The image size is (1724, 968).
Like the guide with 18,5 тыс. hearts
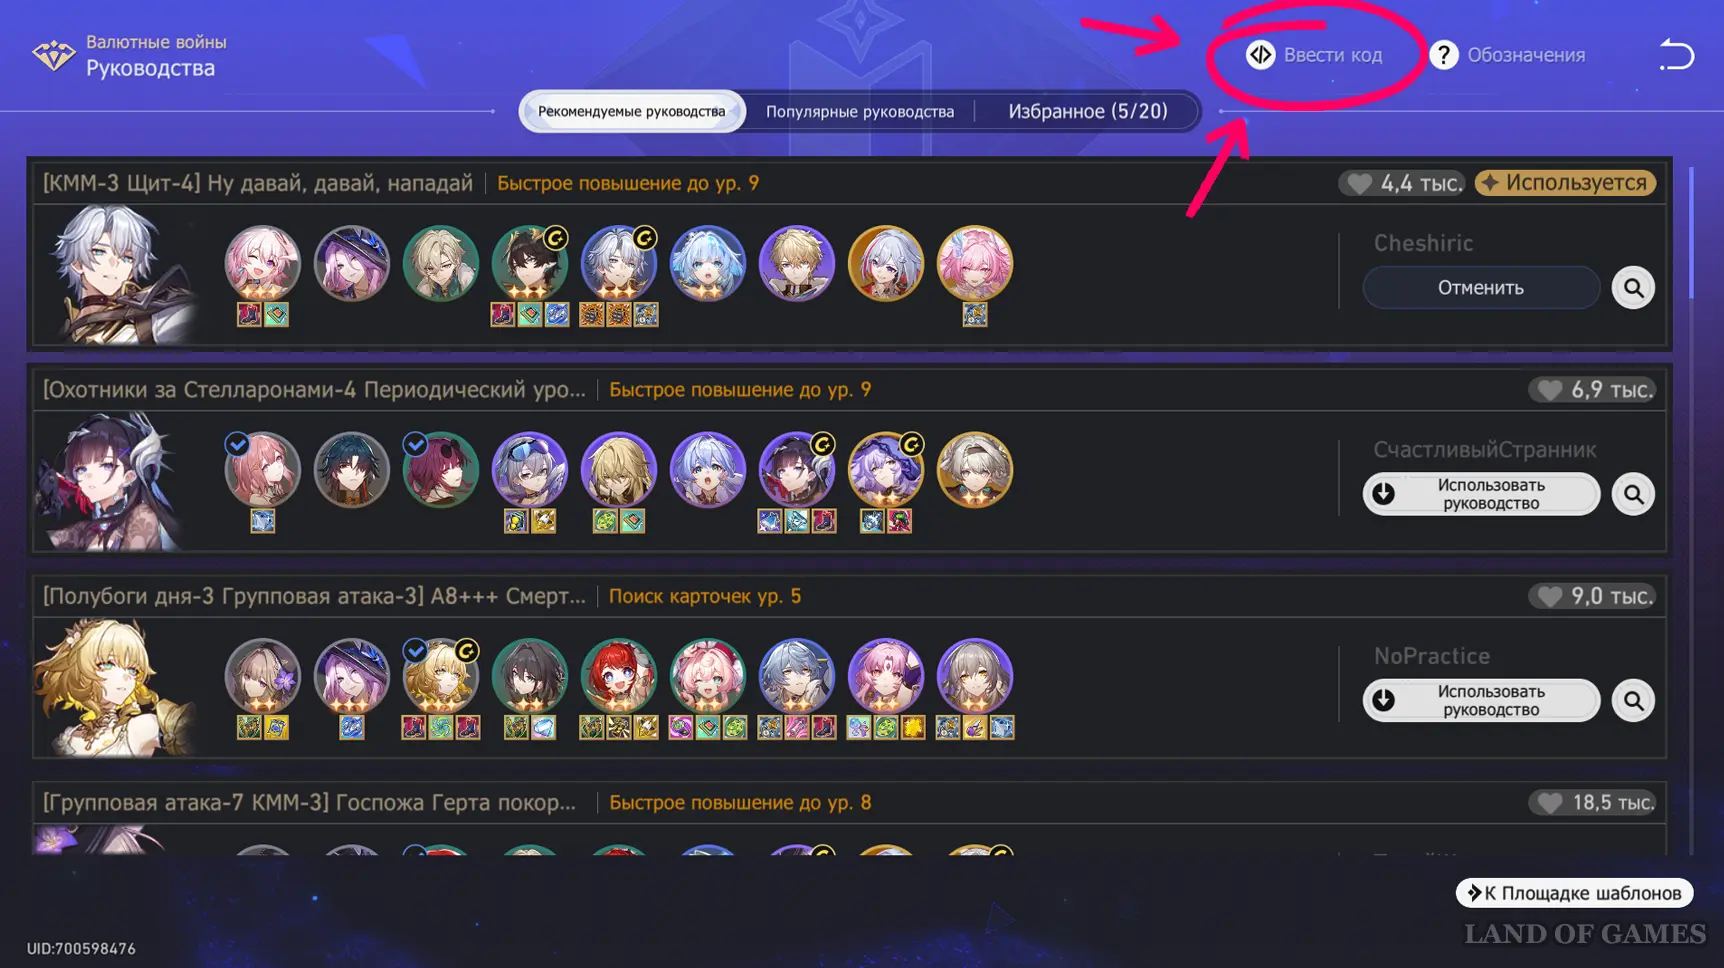[1591, 803]
